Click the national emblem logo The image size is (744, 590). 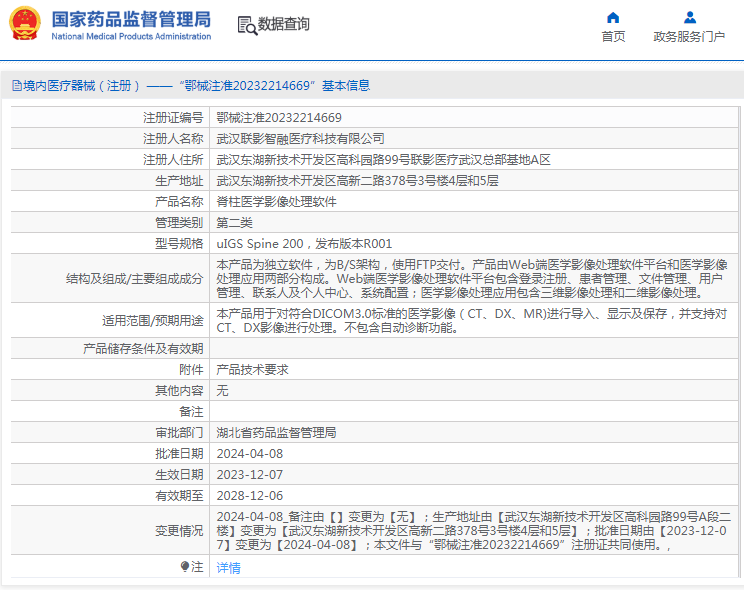pos(25,23)
